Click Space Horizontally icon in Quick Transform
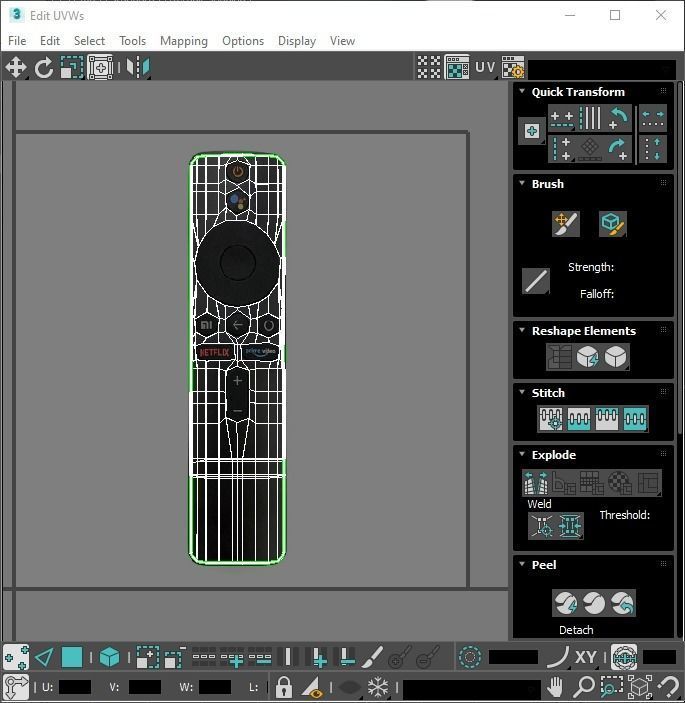This screenshot has height=703, width=685. (x=653, y=119)
